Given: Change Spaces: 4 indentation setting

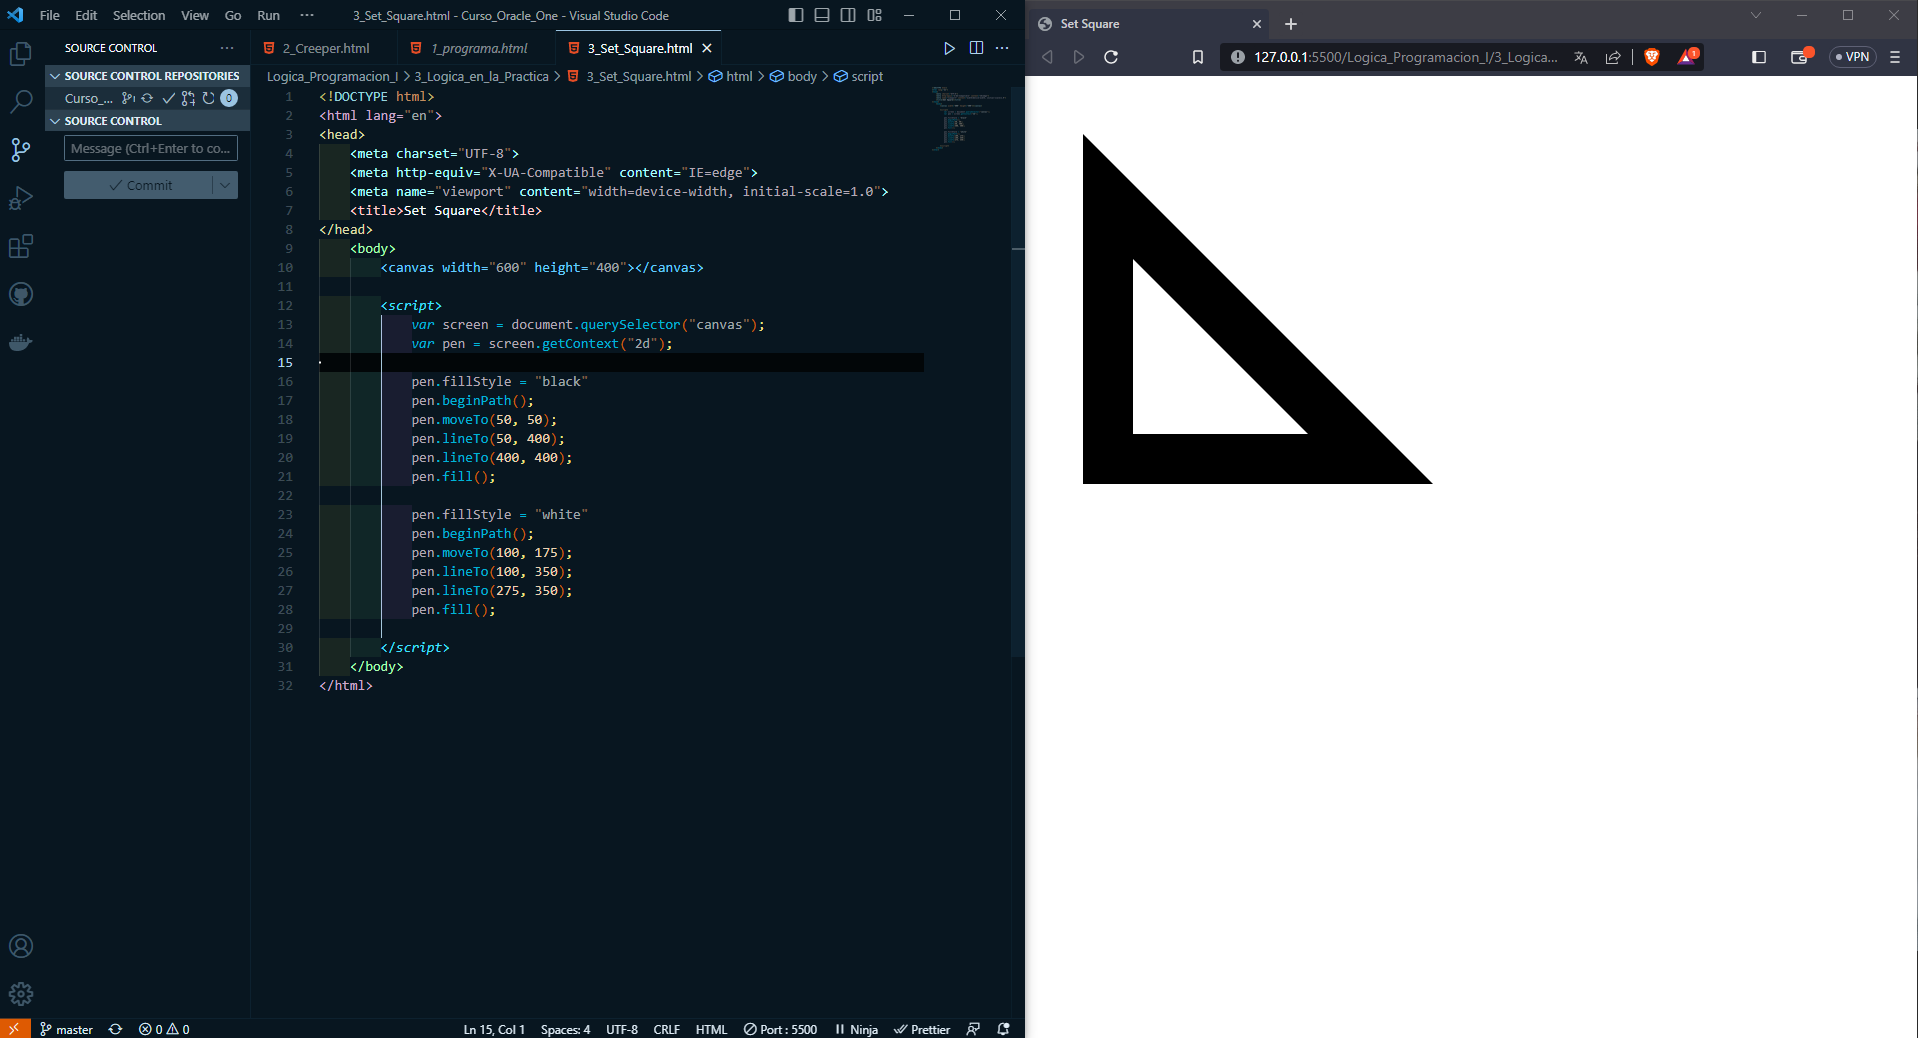Looking at the screenshot, I should click(565, 1029).
